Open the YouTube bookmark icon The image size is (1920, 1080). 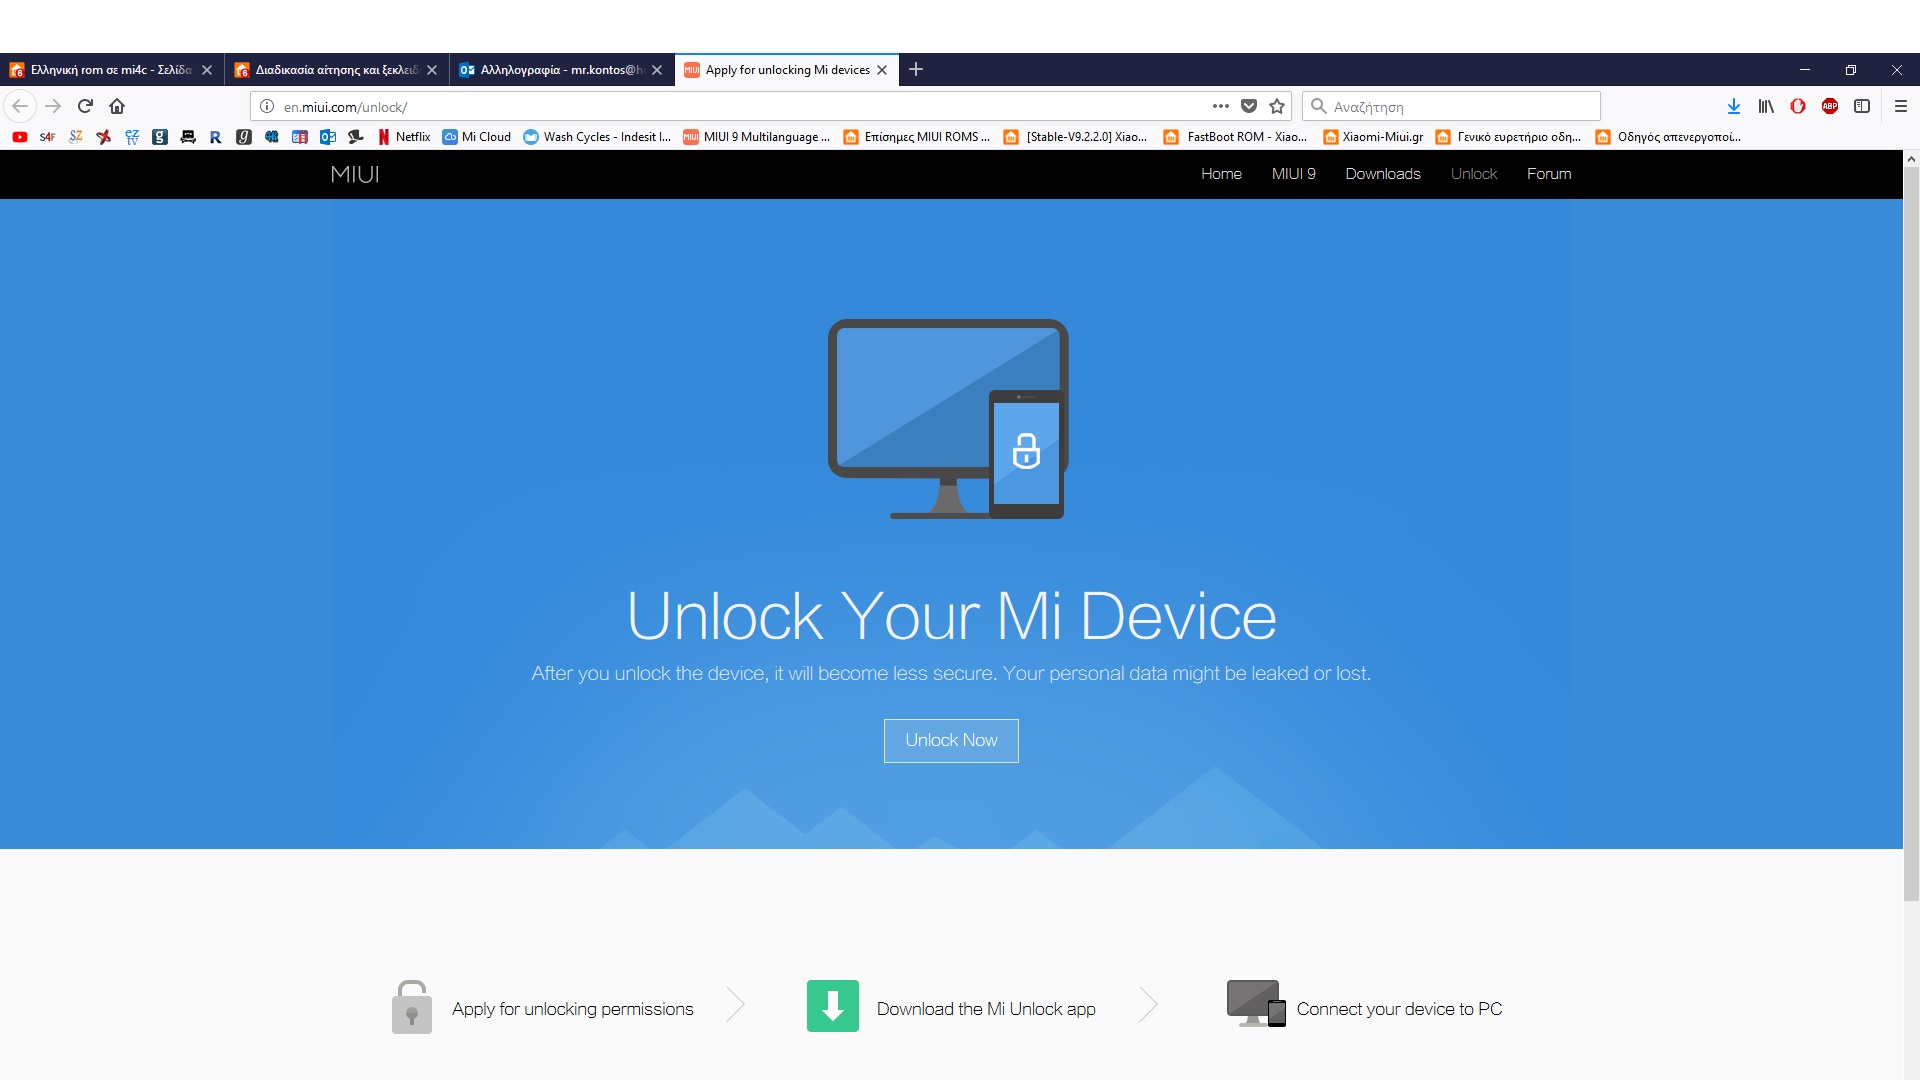19,137
